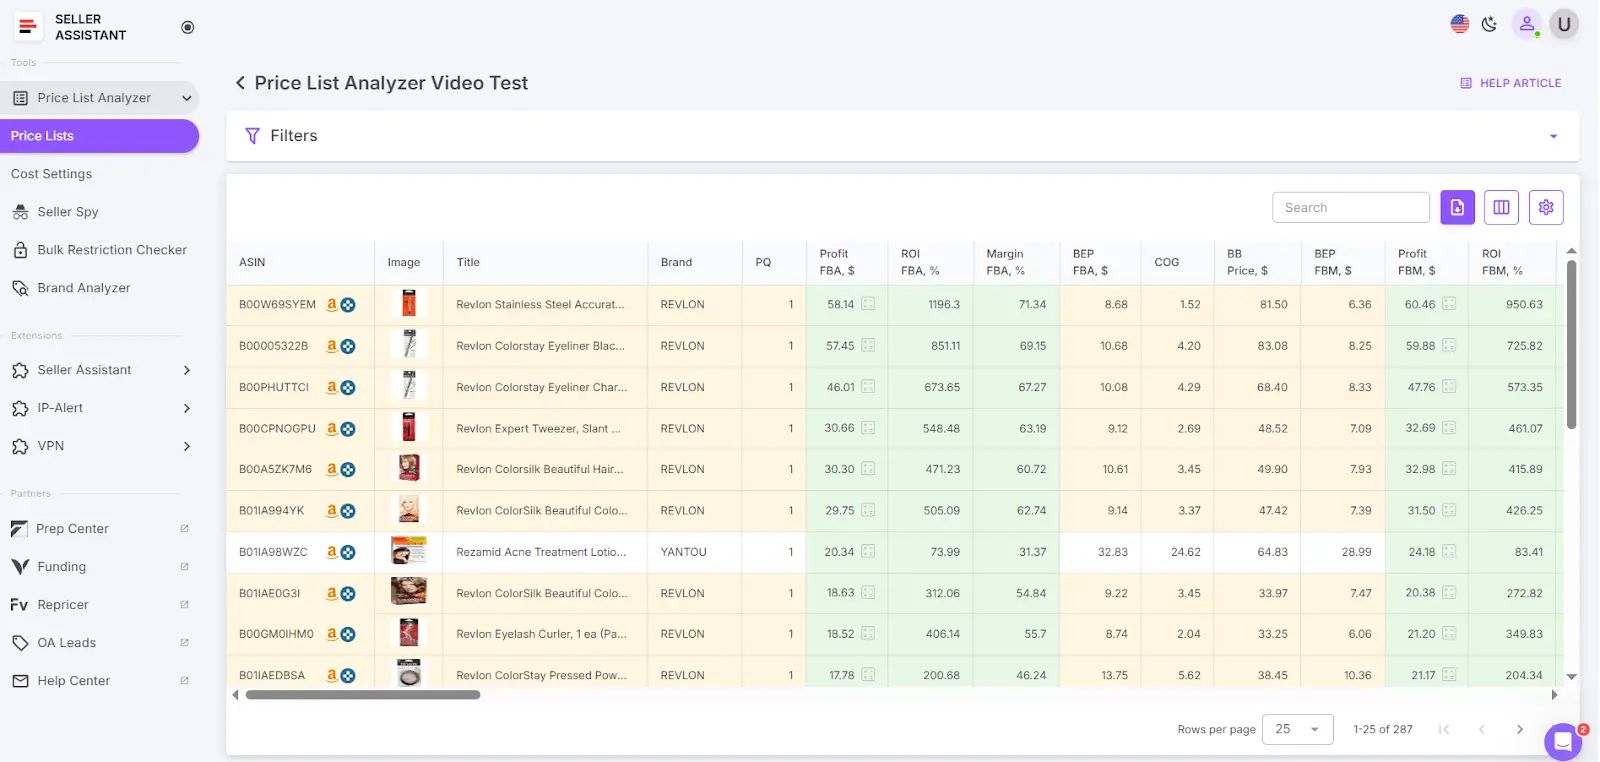Sort by the COG column header
The width and height of the screenshot is (1600, 762).
tap(1166, 262)
